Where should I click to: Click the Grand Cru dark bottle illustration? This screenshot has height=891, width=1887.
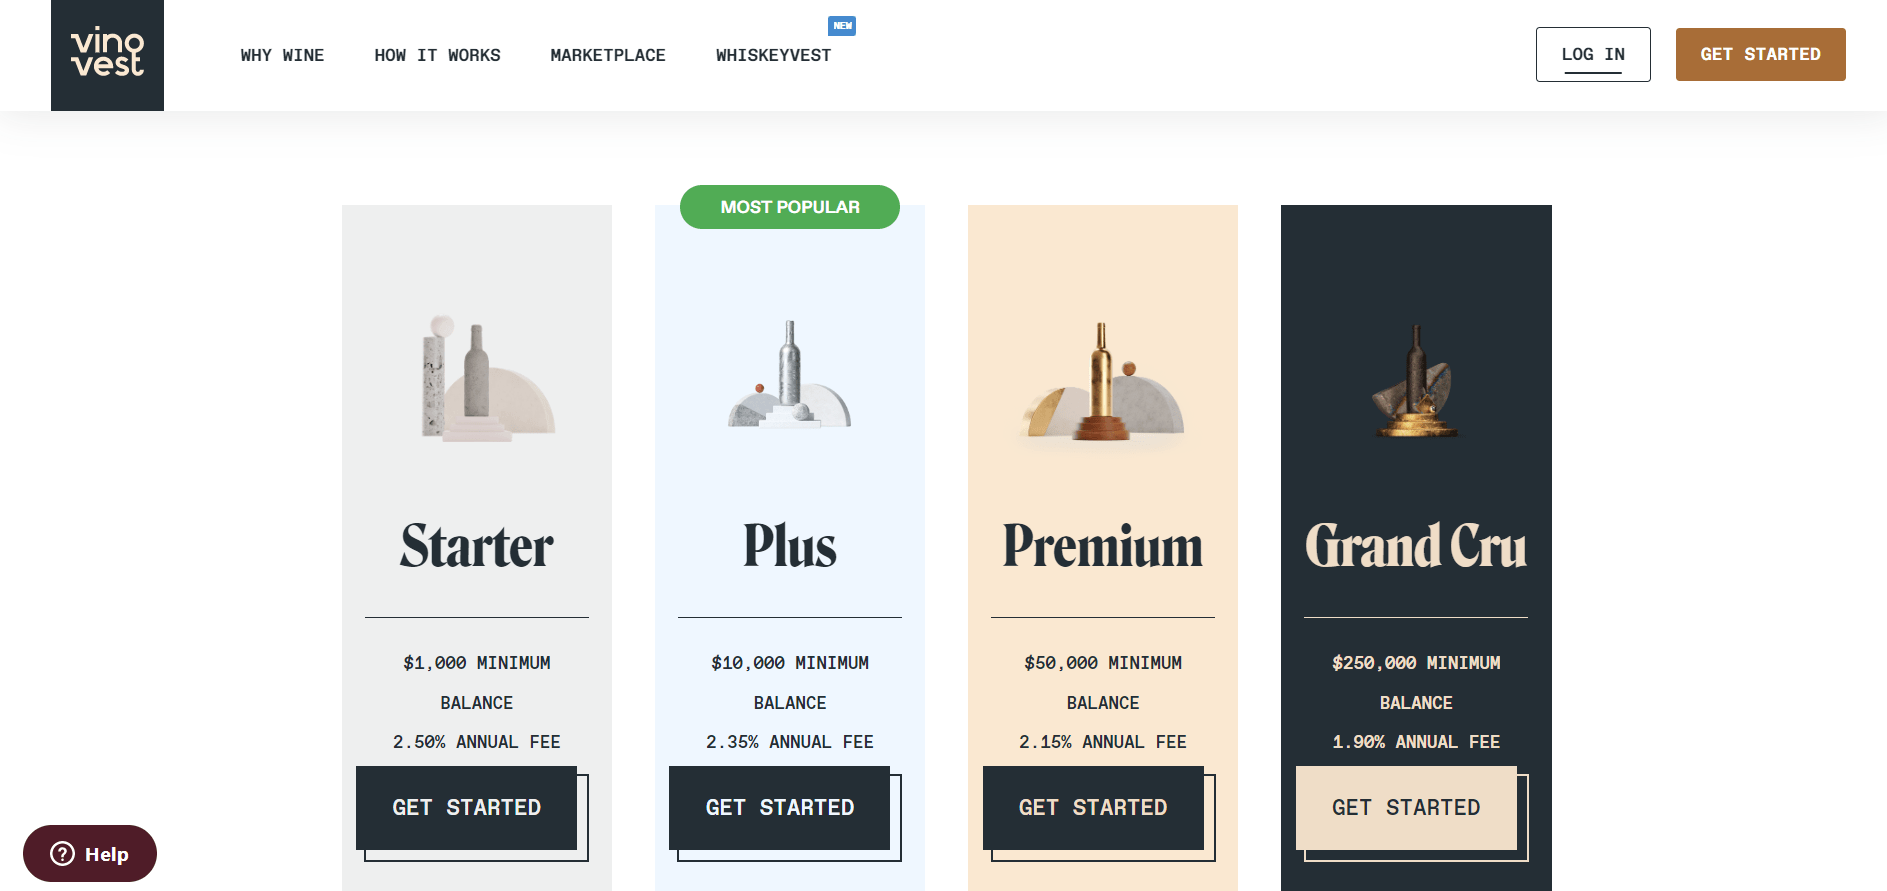pyautogui.click(x=1415, y=382)
